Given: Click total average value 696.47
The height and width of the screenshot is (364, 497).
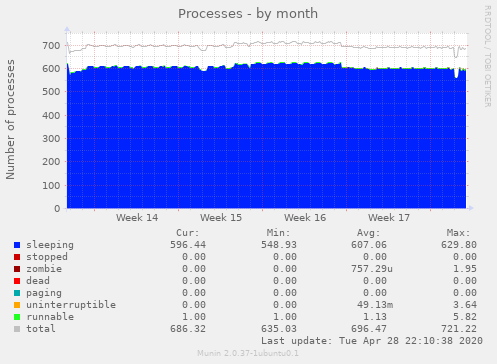Looking at the screenshot, I should click(x=369, y=329).
